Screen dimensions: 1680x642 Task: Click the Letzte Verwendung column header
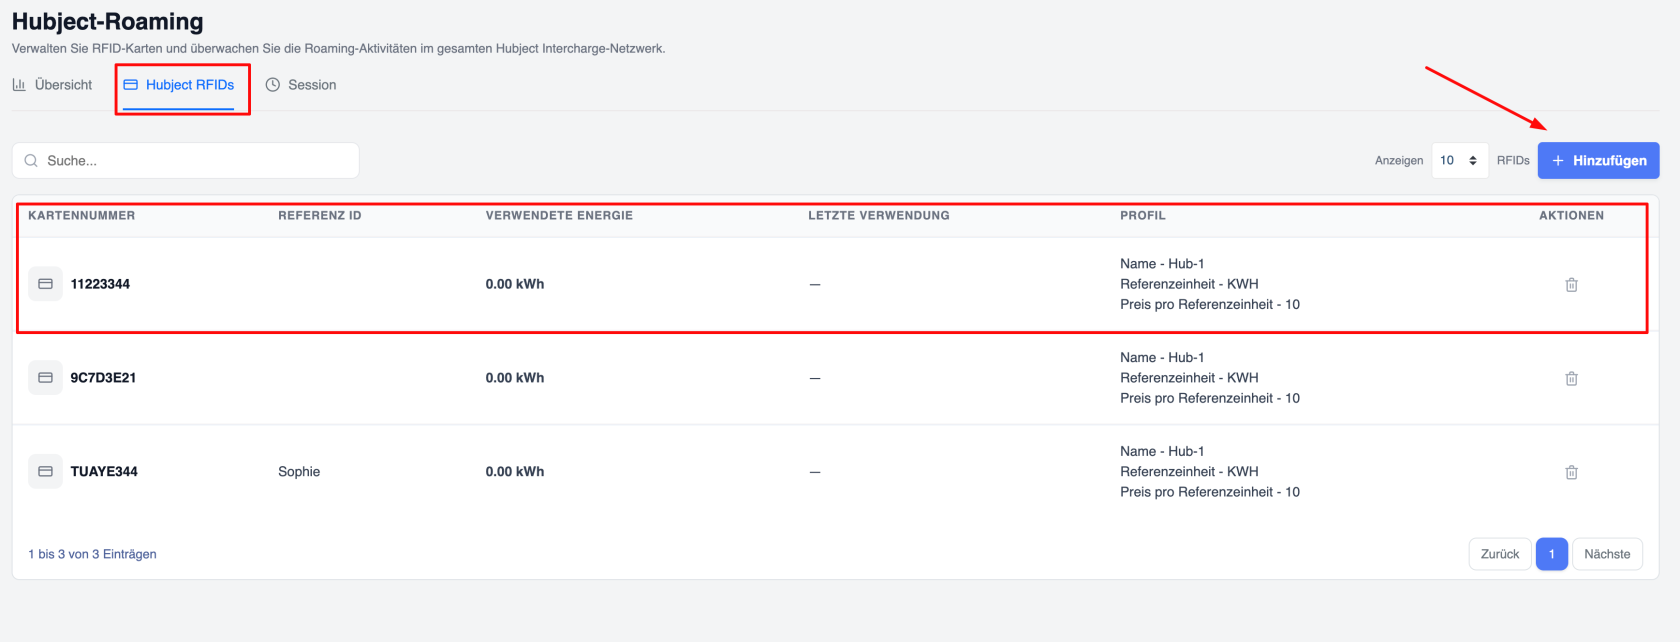[x=879, y=215]
